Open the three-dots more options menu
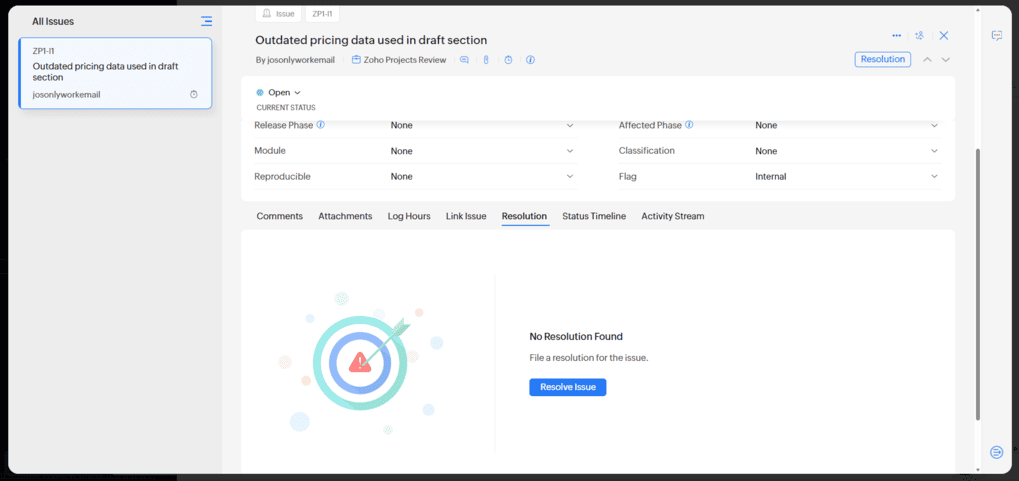The image size is (1019, 481). pyautogui.click(x=897, y=36)
